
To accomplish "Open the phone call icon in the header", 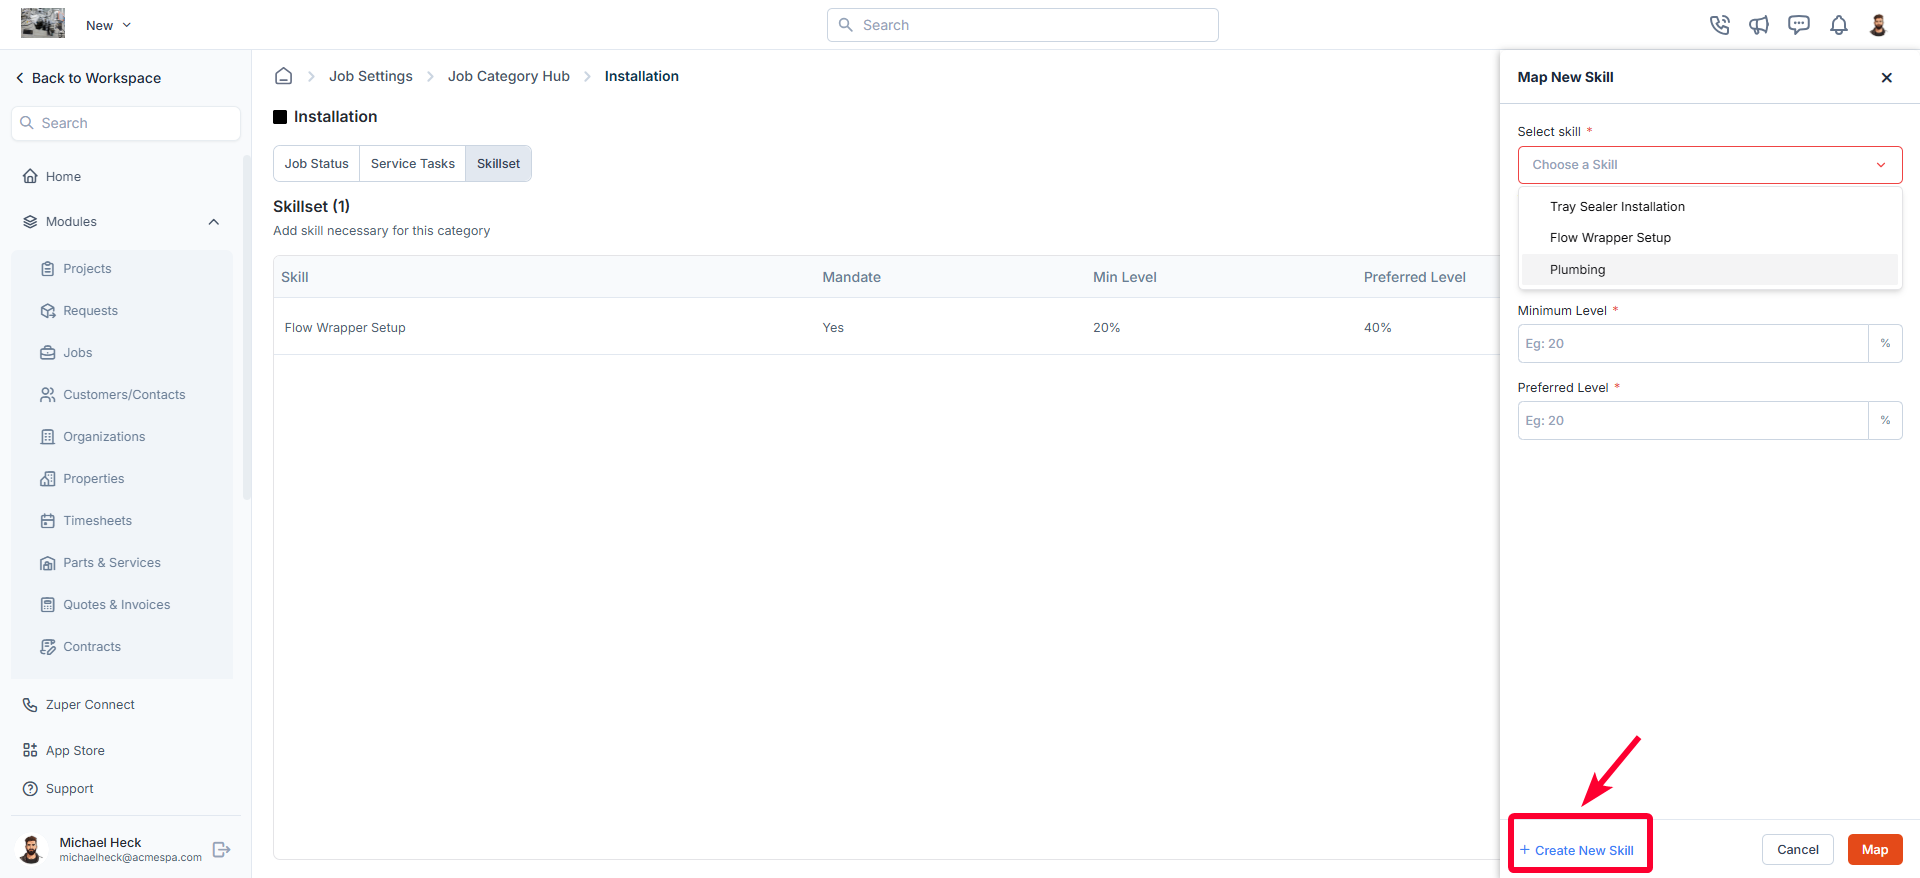I will [x=1719, y=25].
